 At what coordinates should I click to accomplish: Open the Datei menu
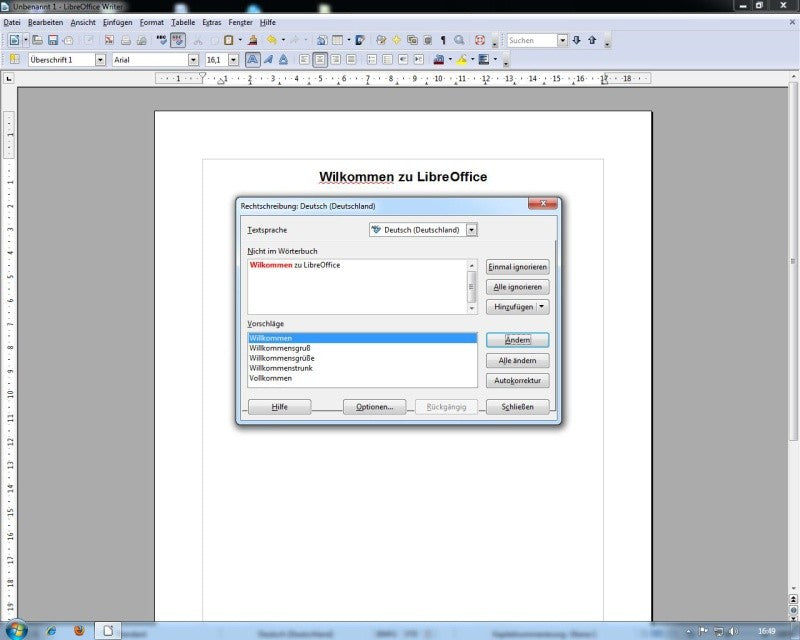(12, 22)
